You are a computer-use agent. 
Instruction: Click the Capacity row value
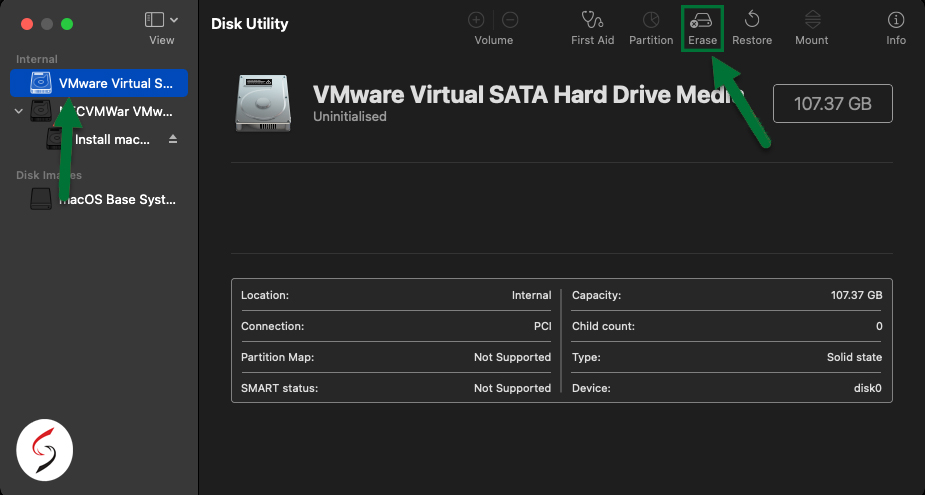[857, 295]
